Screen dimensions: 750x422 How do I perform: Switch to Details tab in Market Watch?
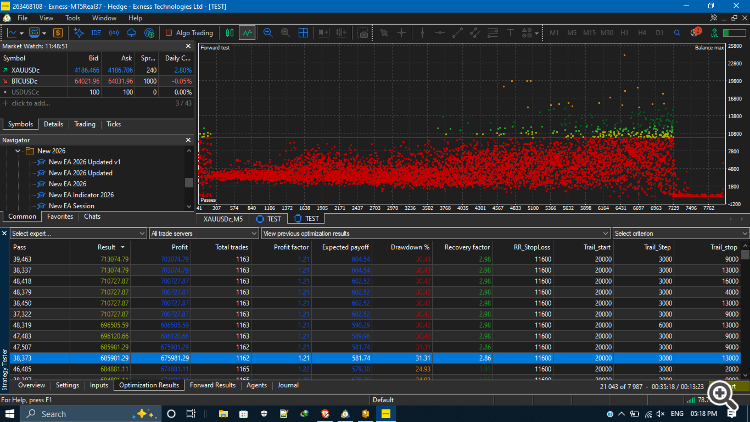point(53,124)
